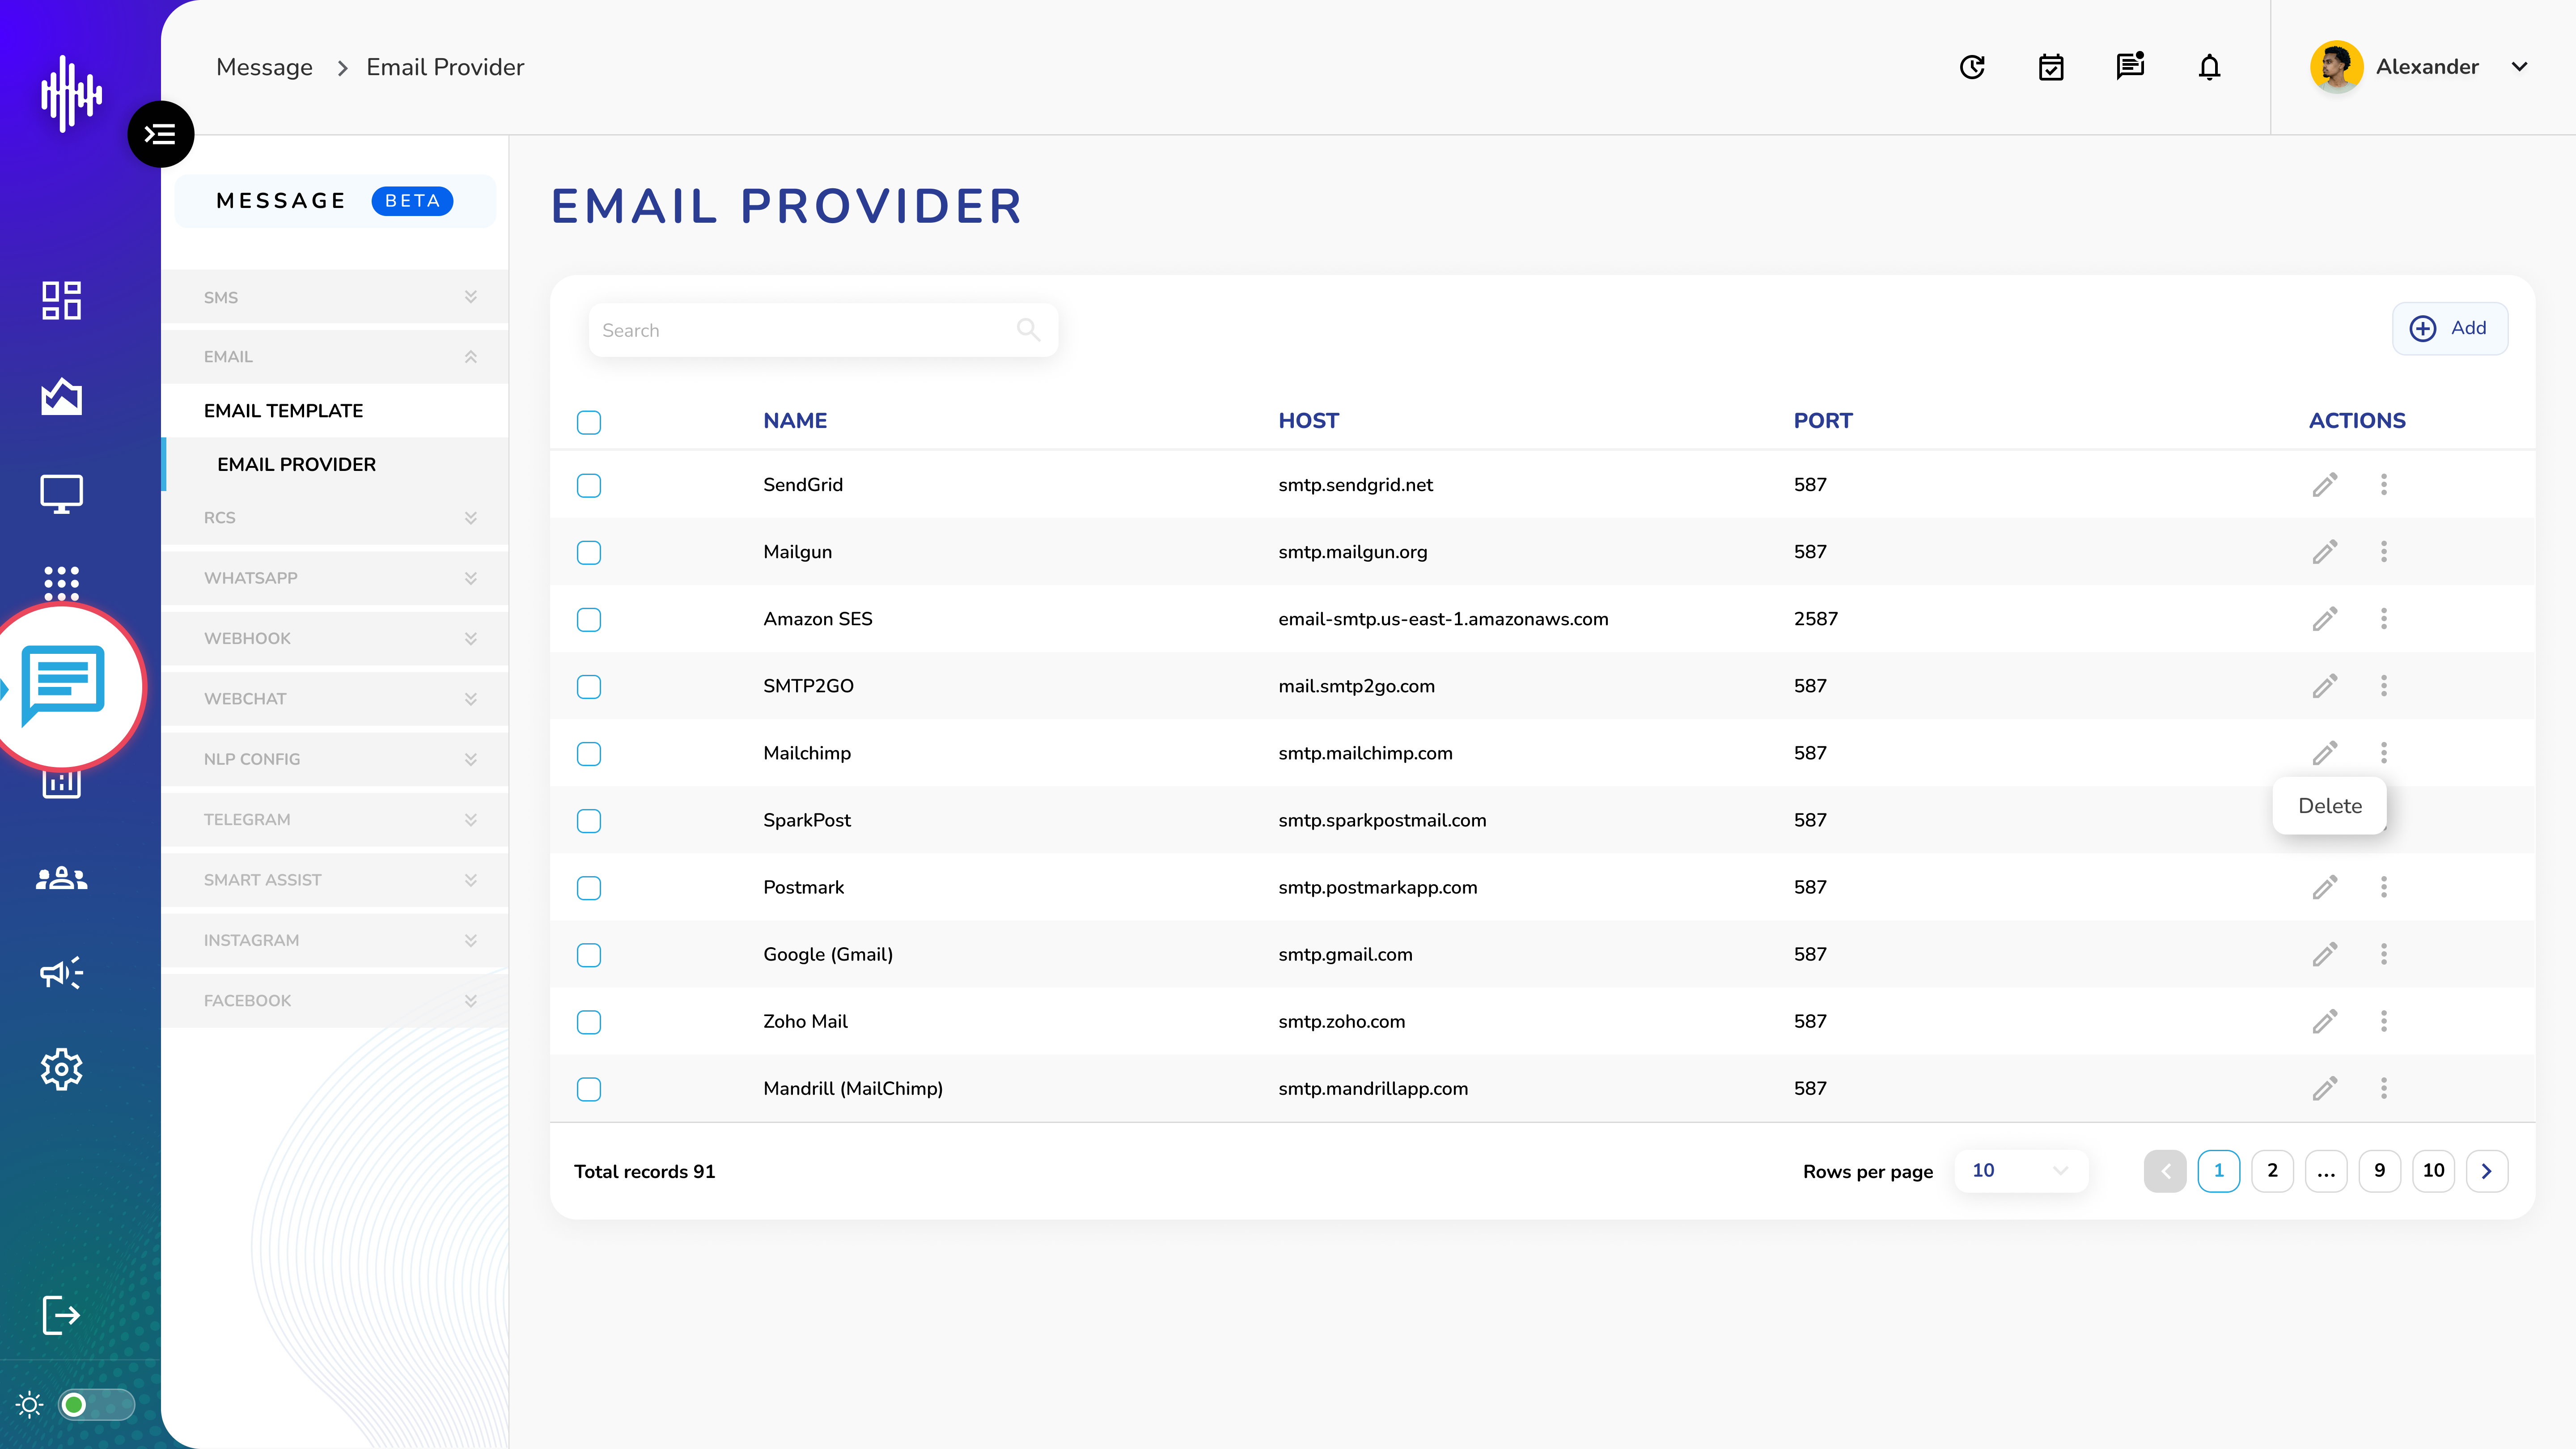Expand the WEBHOOK menu section

tap(335, 638)
